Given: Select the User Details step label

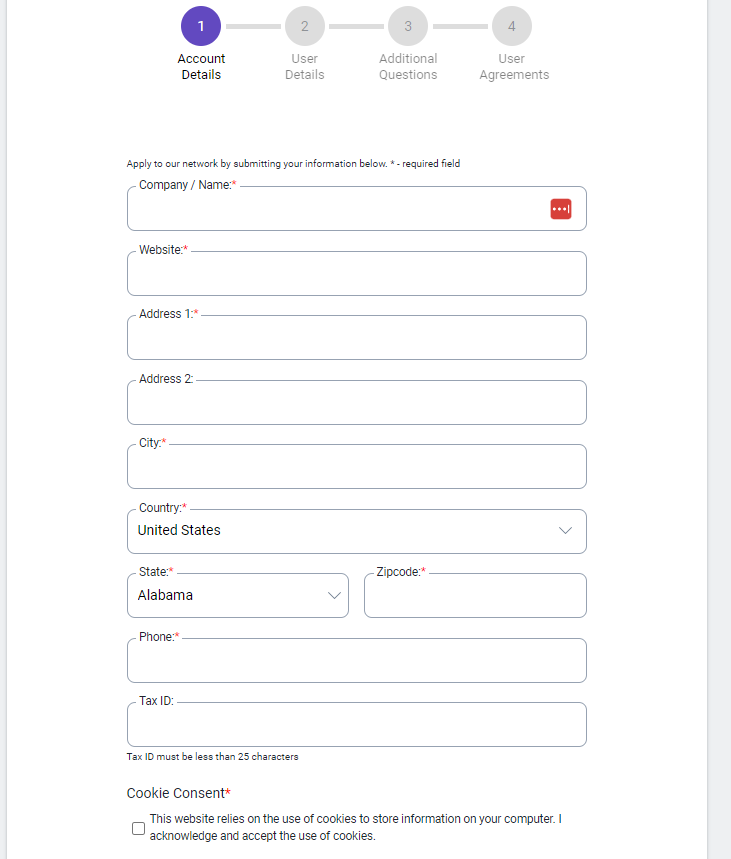Looking at the screenshot, I should click(x=305, y=66).
